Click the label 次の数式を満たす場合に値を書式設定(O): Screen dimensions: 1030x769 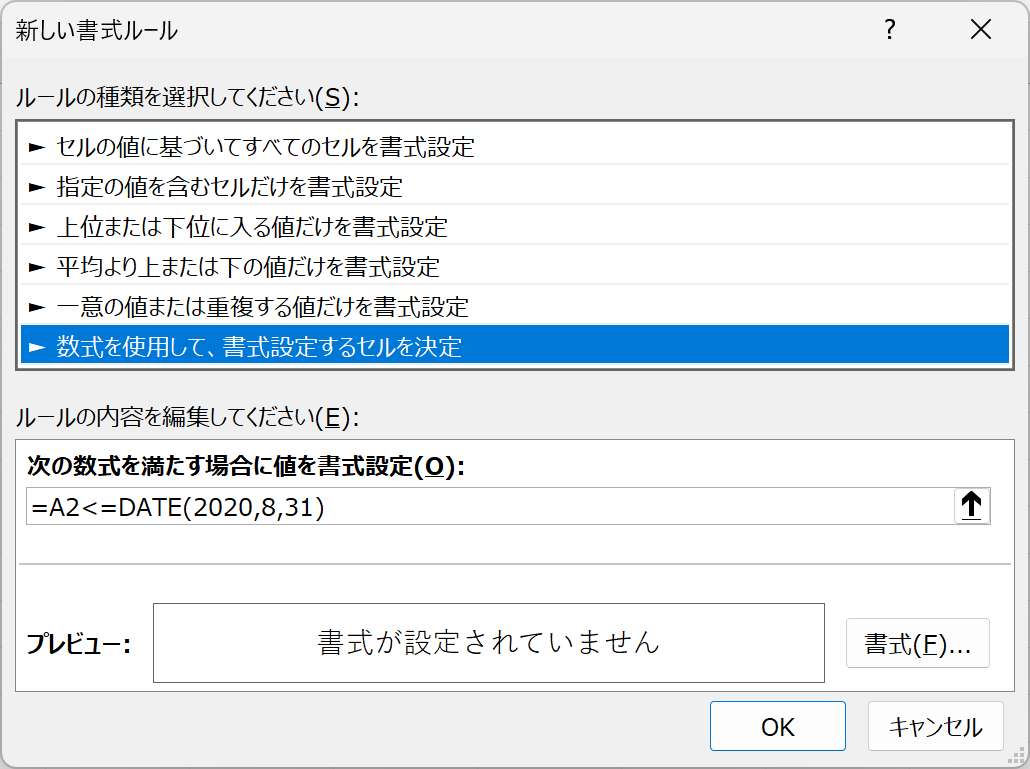point(246,466)
